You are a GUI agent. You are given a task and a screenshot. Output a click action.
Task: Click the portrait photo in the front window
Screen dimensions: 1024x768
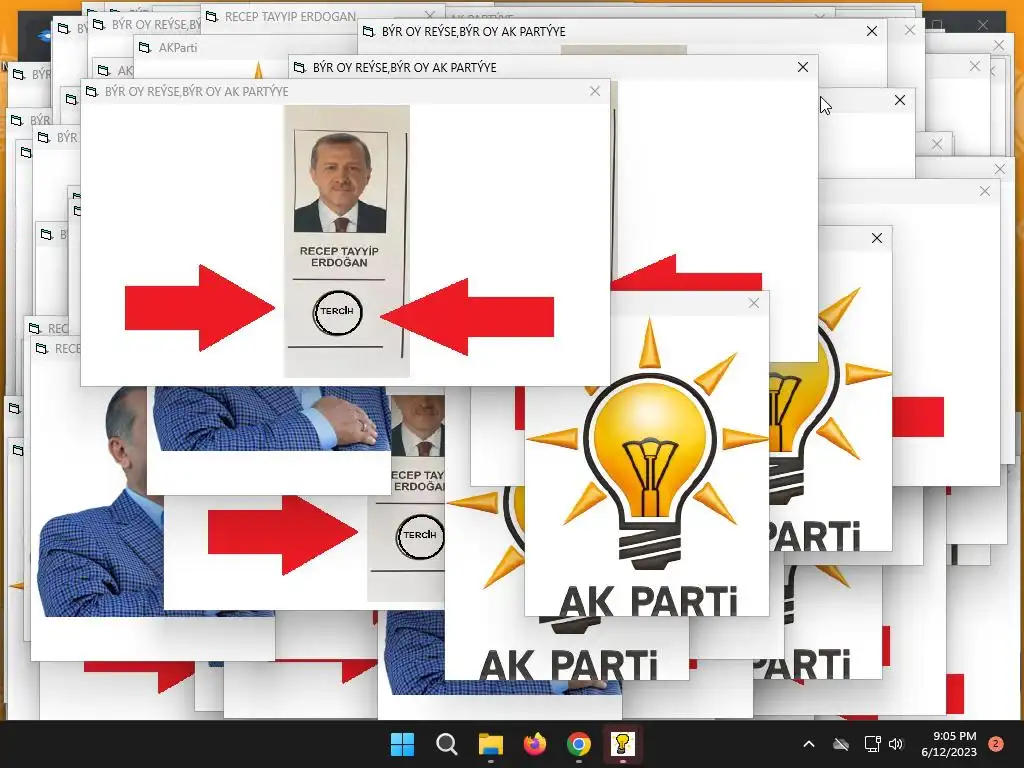click(340, 182)
